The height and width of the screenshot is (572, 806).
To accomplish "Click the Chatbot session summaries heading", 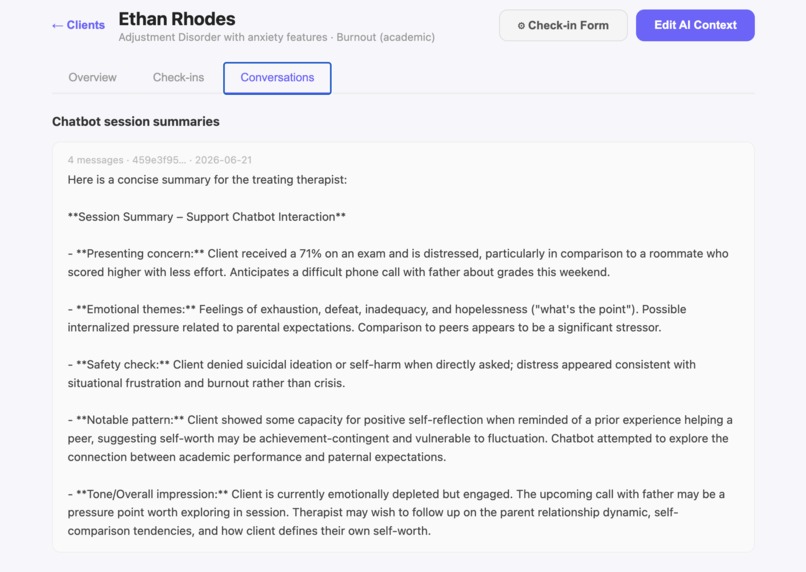I will (136, 122).
